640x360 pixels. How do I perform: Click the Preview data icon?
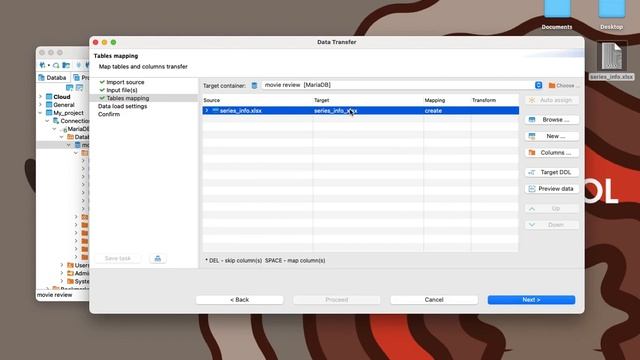click(531, 189)
